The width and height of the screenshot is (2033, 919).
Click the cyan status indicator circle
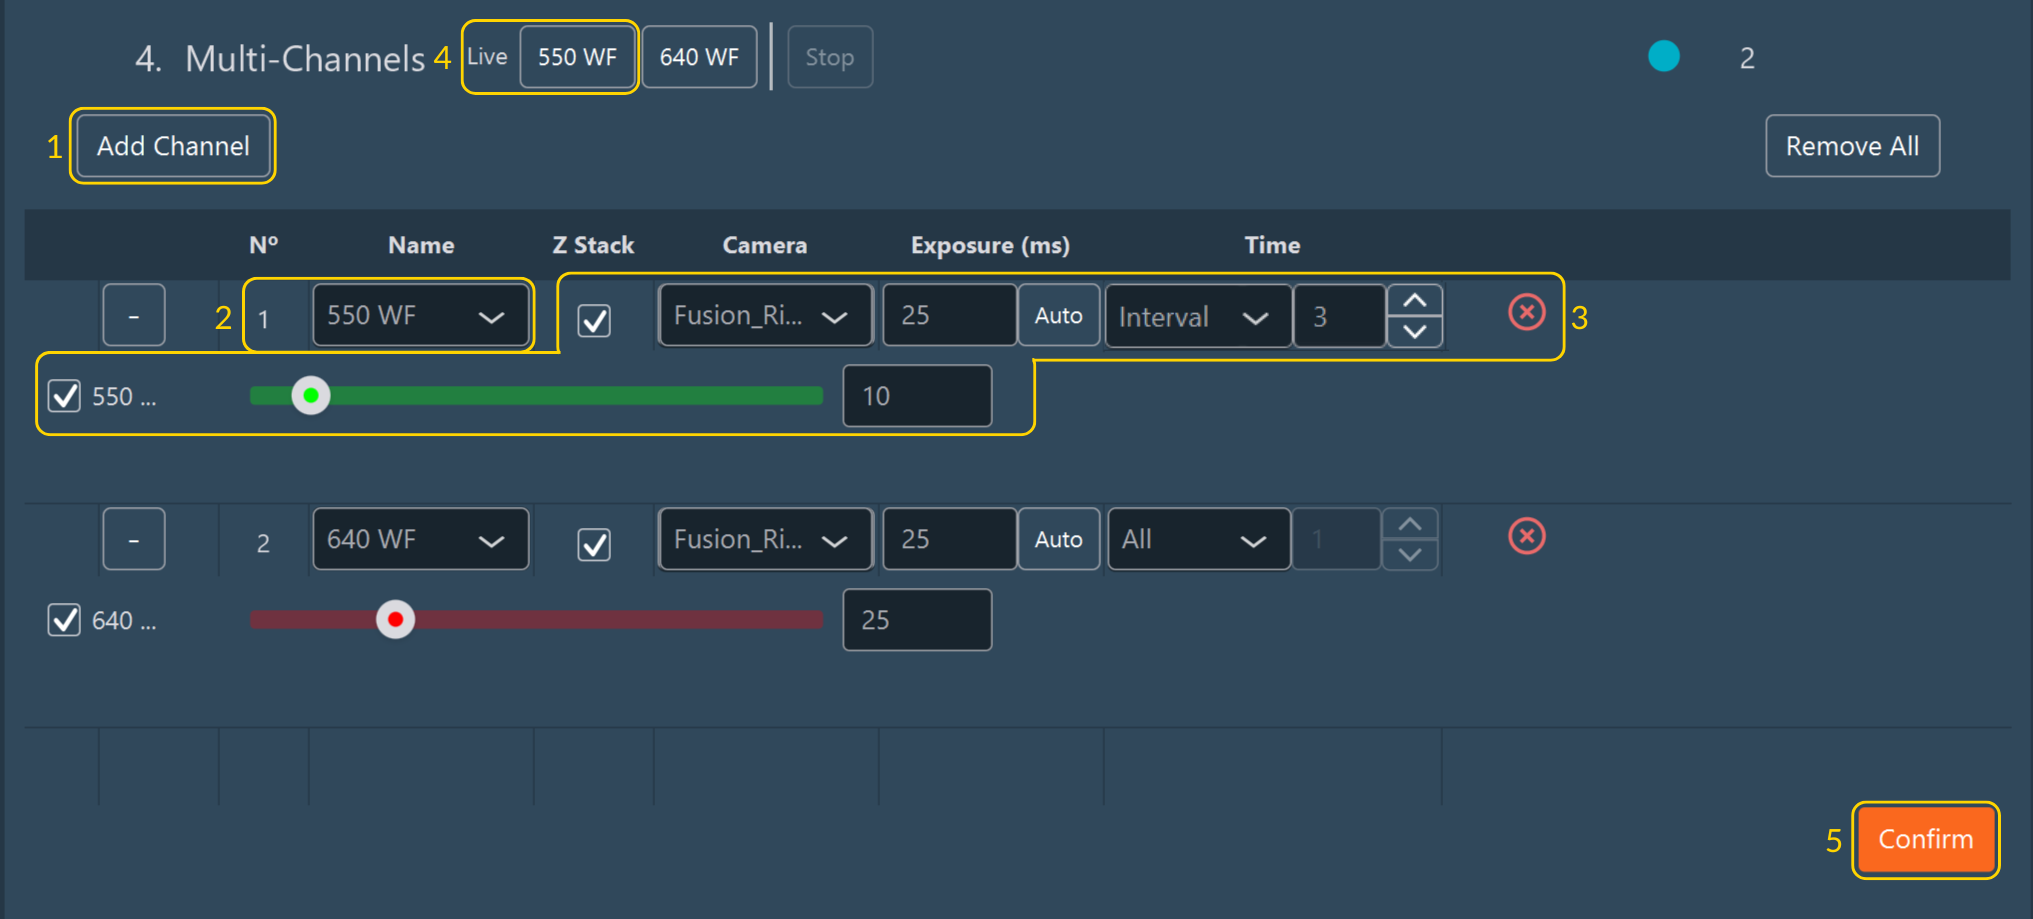click(1663, 56)
